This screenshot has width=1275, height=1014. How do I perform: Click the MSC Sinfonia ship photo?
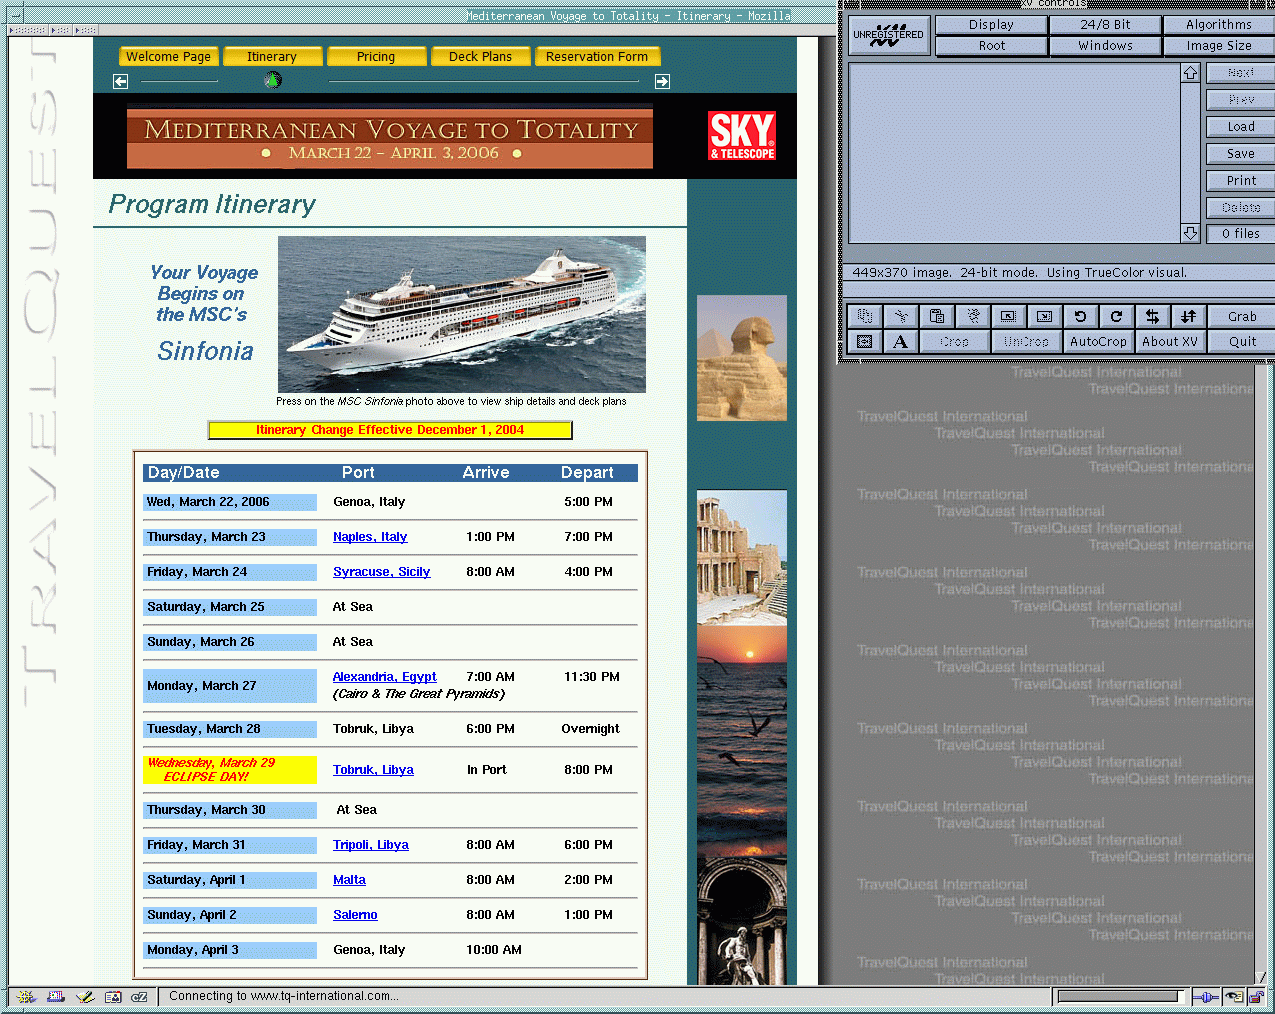[x=461, y=314]
